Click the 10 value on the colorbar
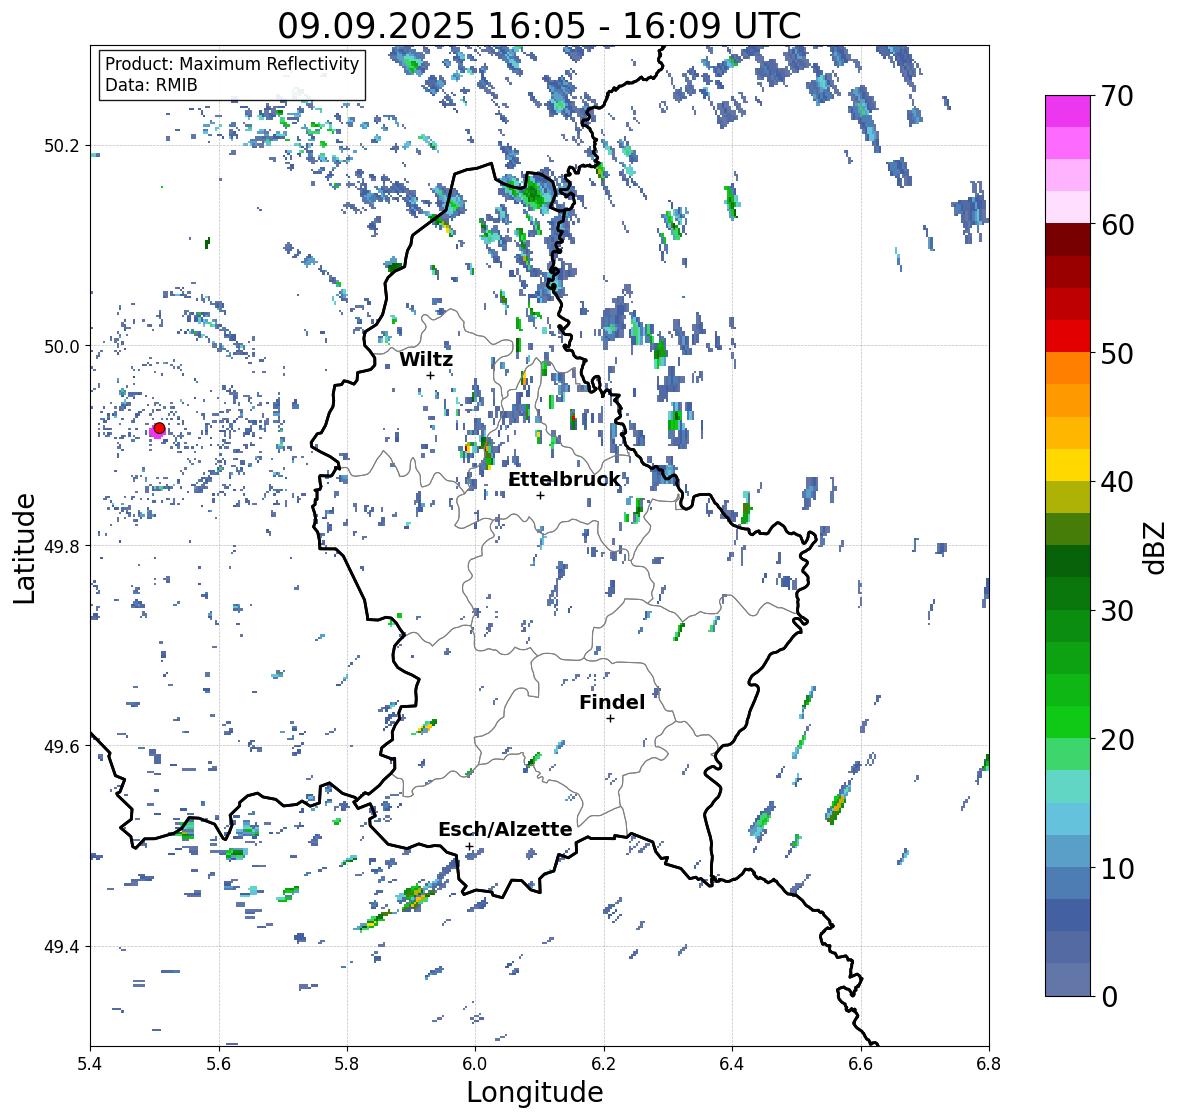Image resolution: width=1179 pixels, height=1117 pixels. (x=1117, y=868)
